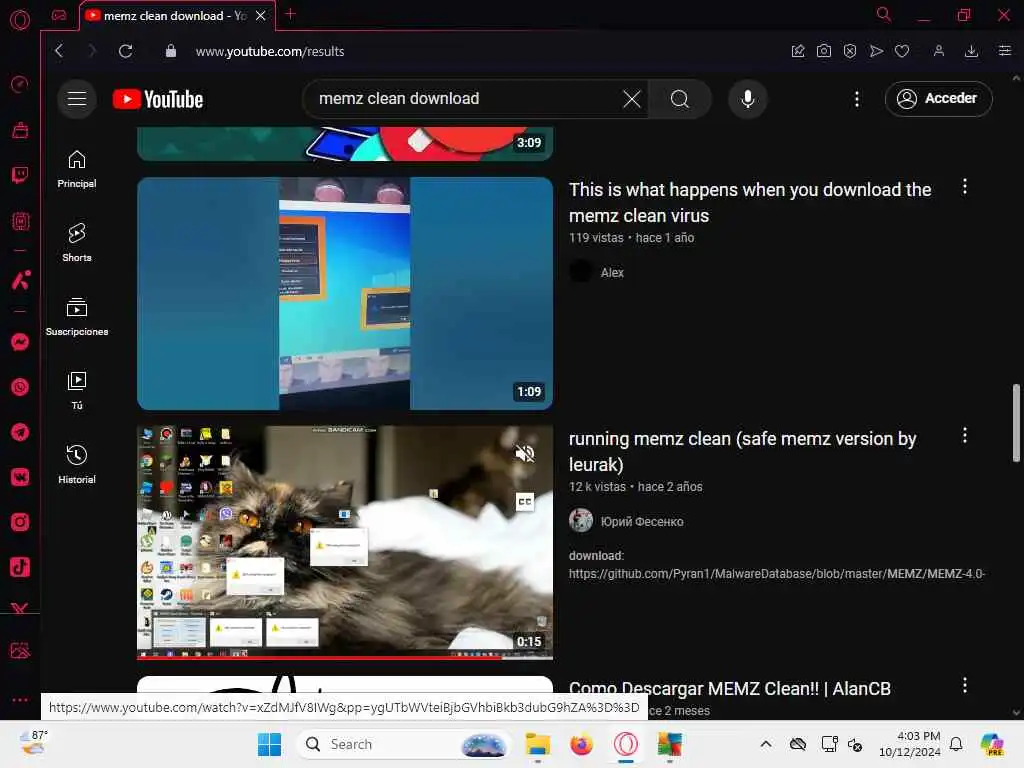Open browser downloads icon

click(971, 51)
